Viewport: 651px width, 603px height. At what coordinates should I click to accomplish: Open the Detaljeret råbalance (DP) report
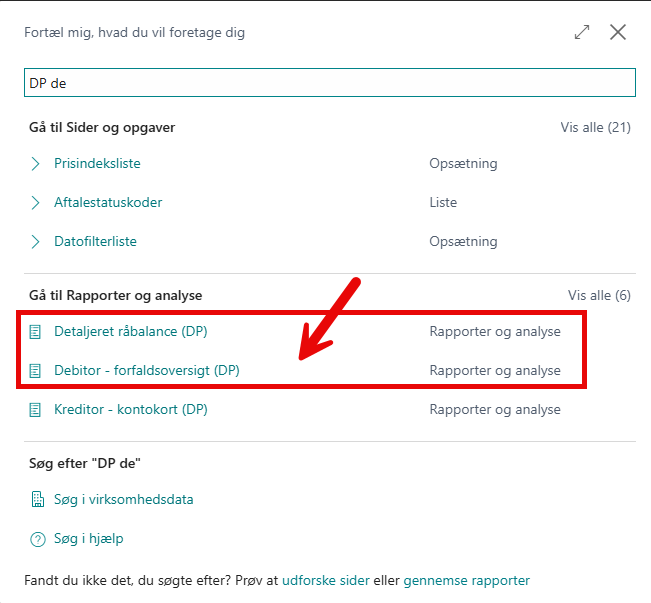pyautogui.click(x=131, y=331)
